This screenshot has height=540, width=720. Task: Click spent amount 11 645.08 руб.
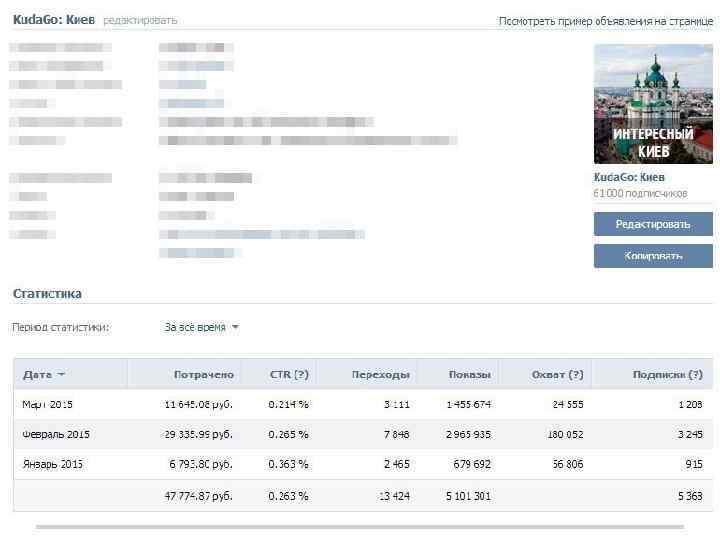pyautogui.click(x=199, y=405)
